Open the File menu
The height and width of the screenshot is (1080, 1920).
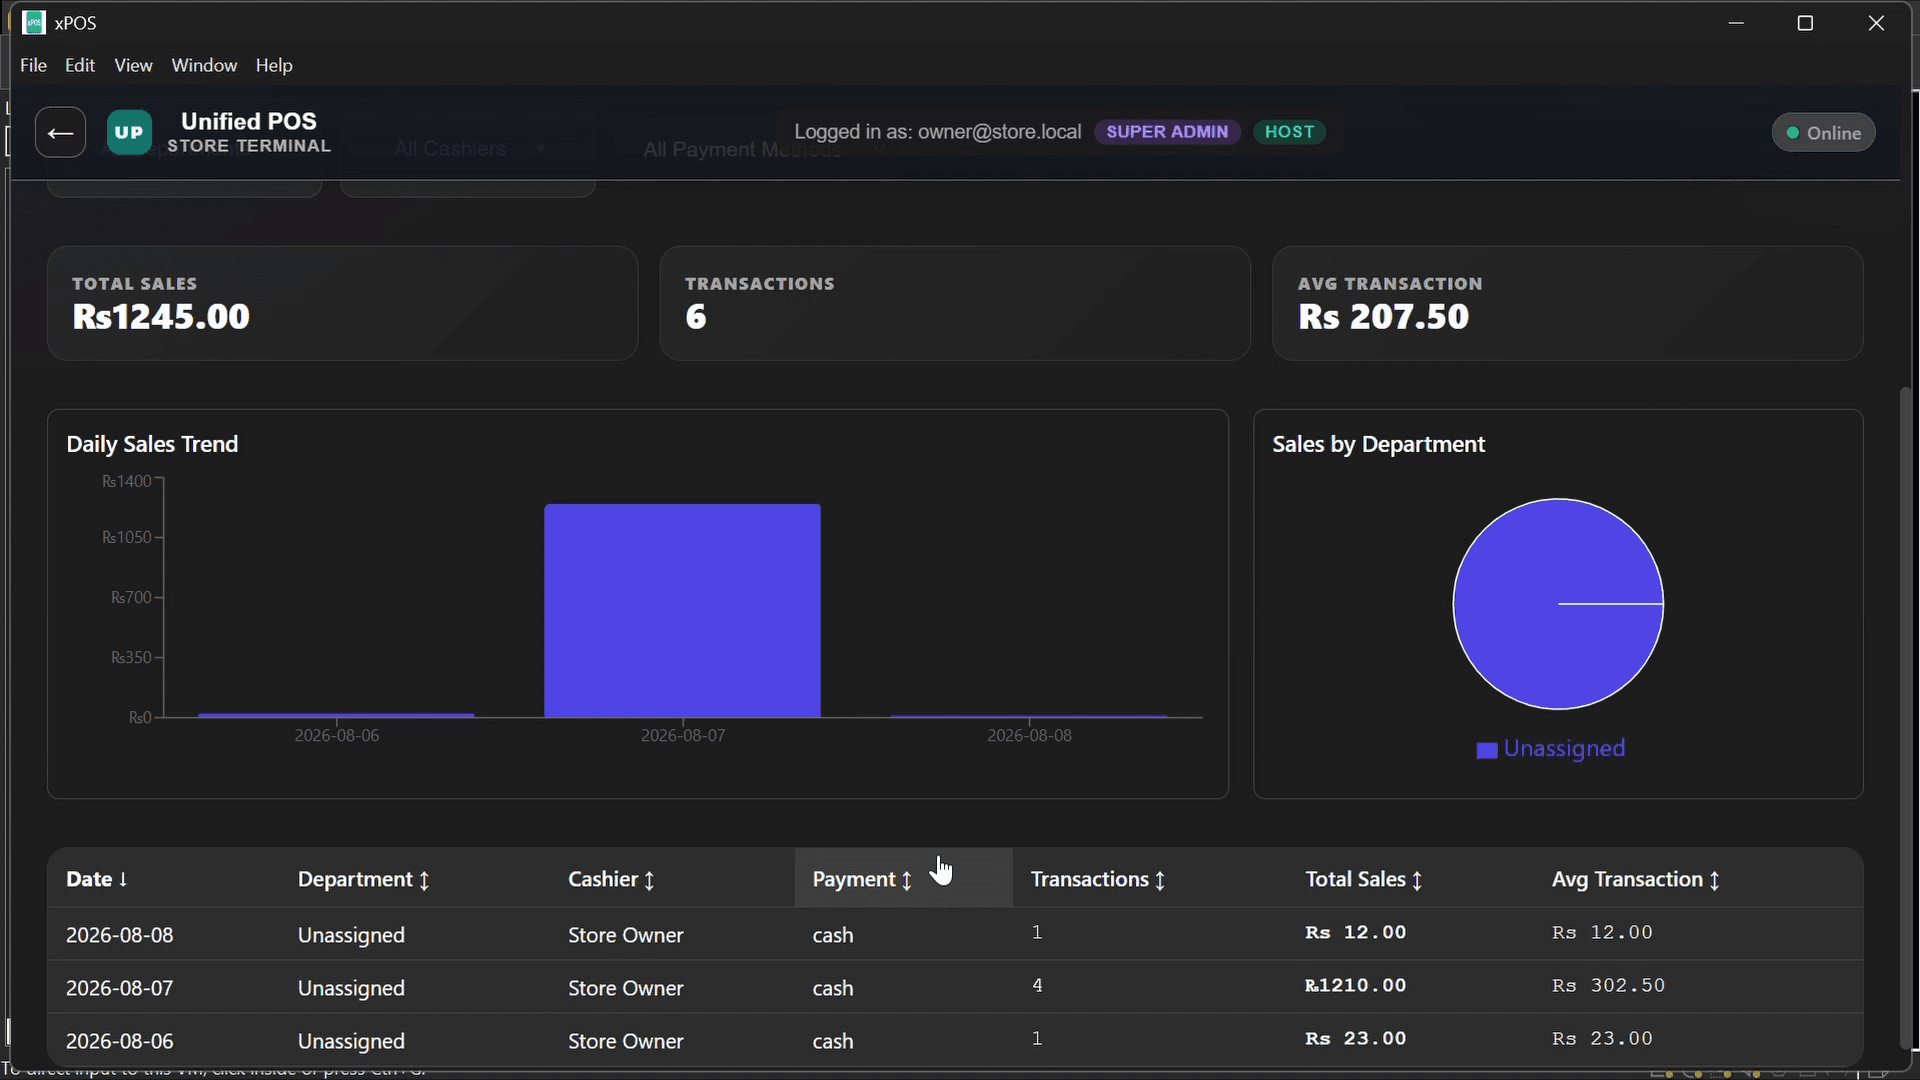pyautogui.click(x=33, y=65)
